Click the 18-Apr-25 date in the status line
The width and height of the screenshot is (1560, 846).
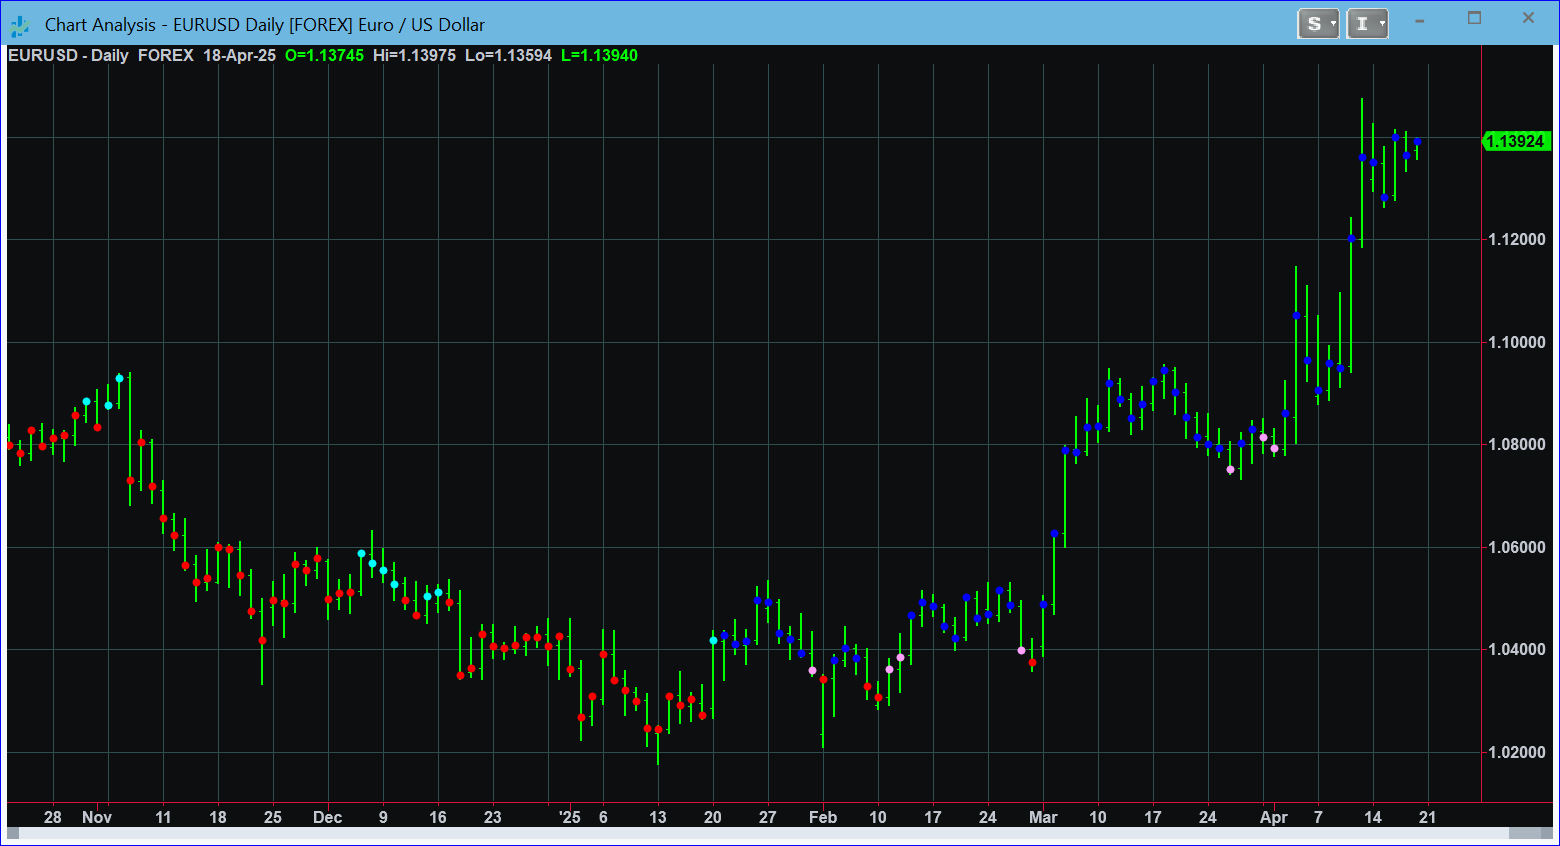coord(239,56)
